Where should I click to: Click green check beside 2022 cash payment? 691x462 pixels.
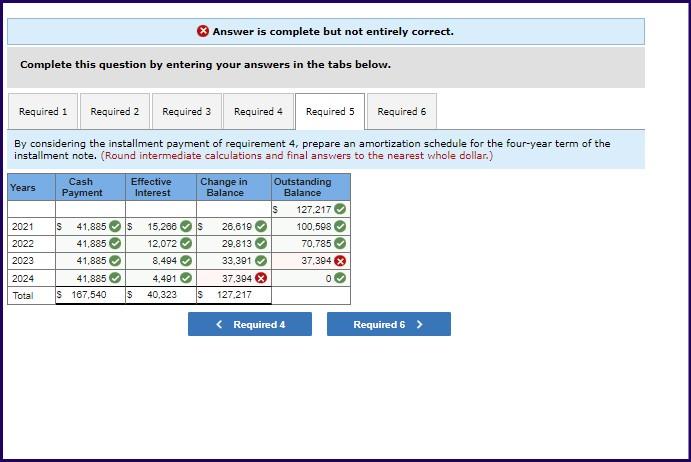115,243
